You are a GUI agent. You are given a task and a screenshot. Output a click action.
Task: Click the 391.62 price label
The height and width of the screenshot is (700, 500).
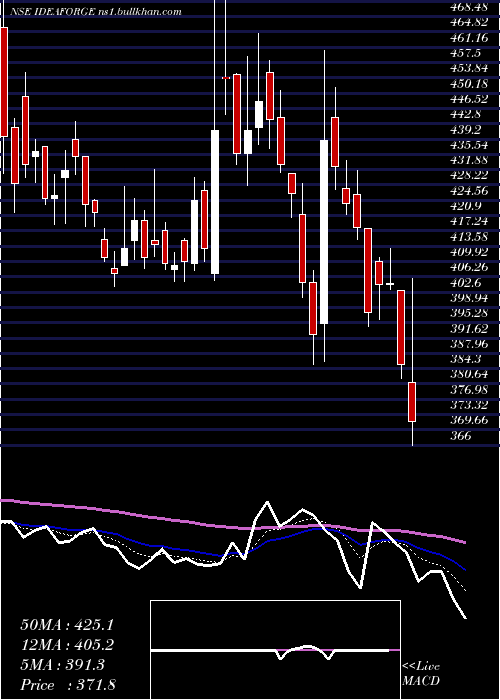(x=469, y=328)
